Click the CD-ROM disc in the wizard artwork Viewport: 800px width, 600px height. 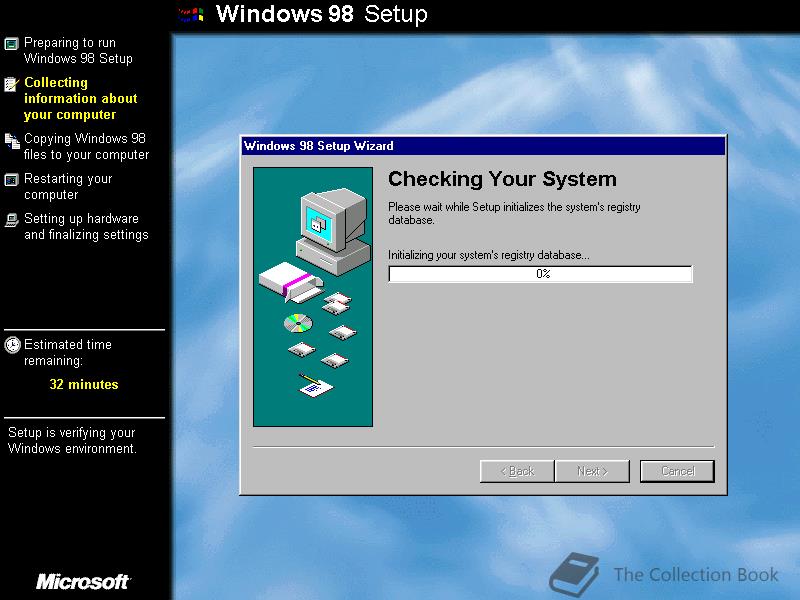click(298, 323)
